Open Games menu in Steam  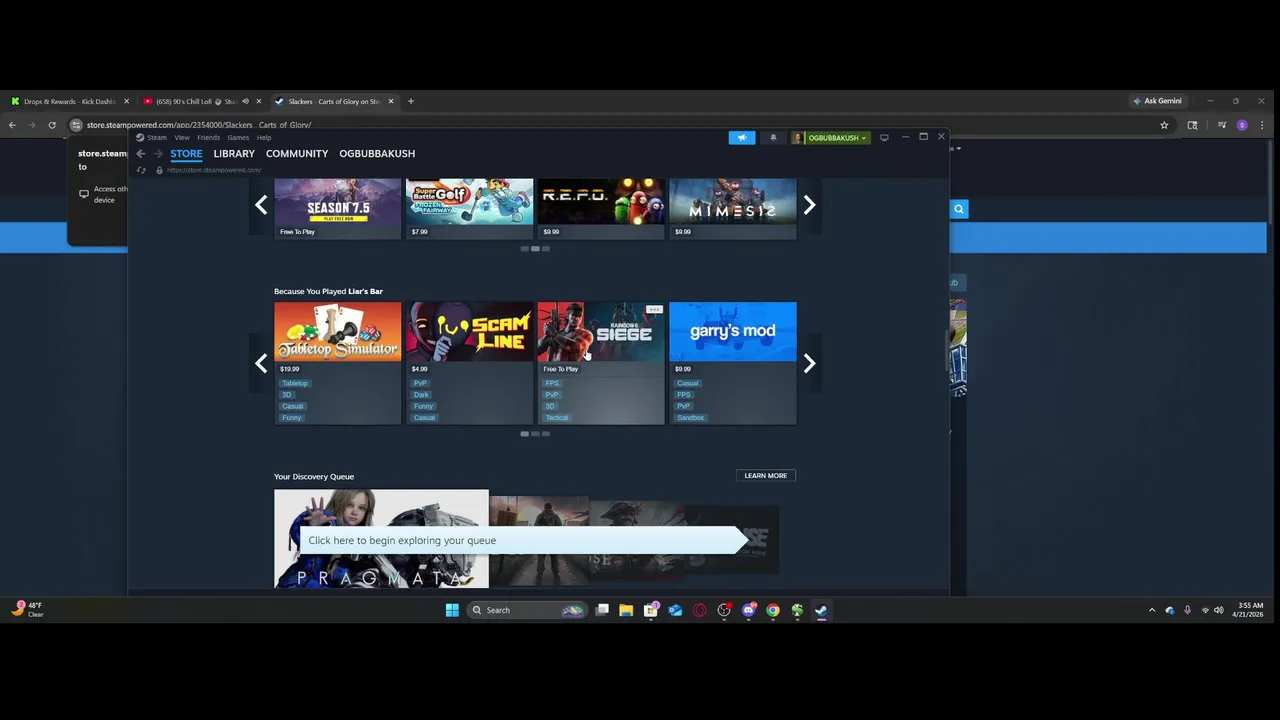tap(238, 138)
